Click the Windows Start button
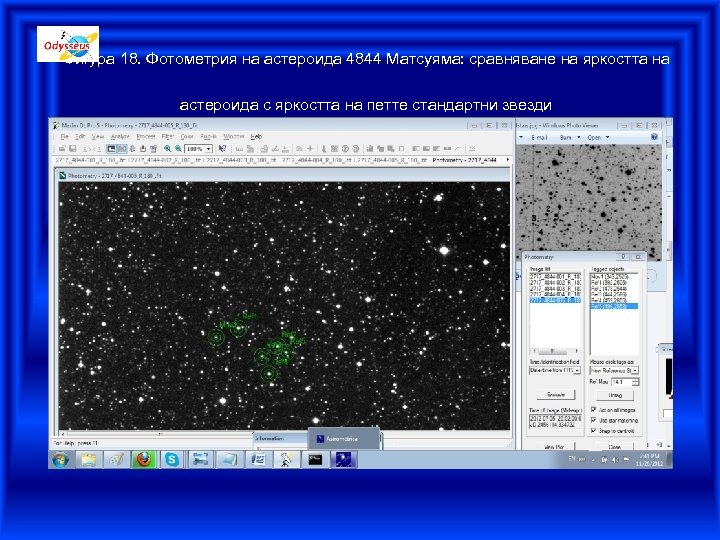 (x=61, y=460)
